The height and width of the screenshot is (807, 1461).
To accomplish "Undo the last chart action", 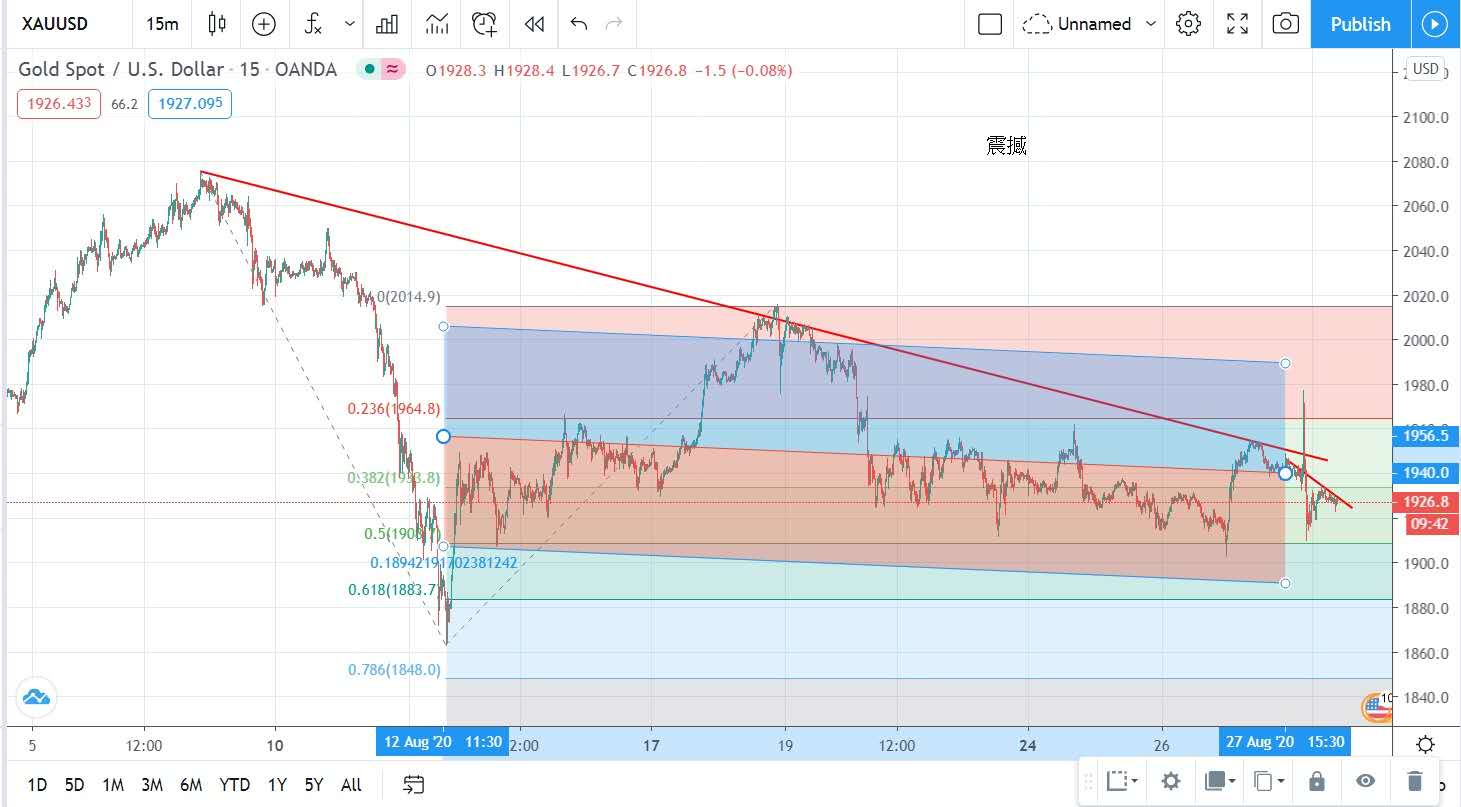I will coord(578,24).
